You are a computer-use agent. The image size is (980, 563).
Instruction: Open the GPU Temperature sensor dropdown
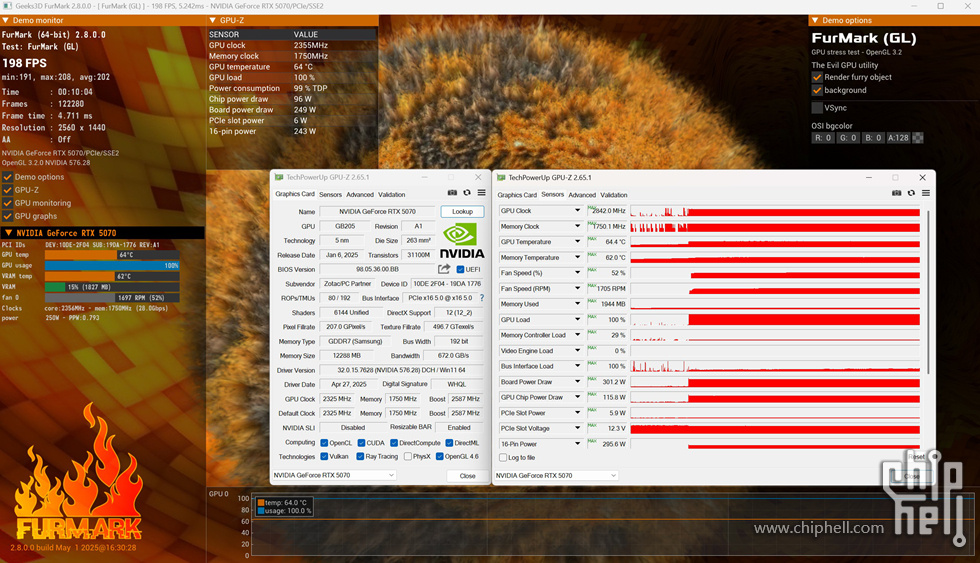577,242
